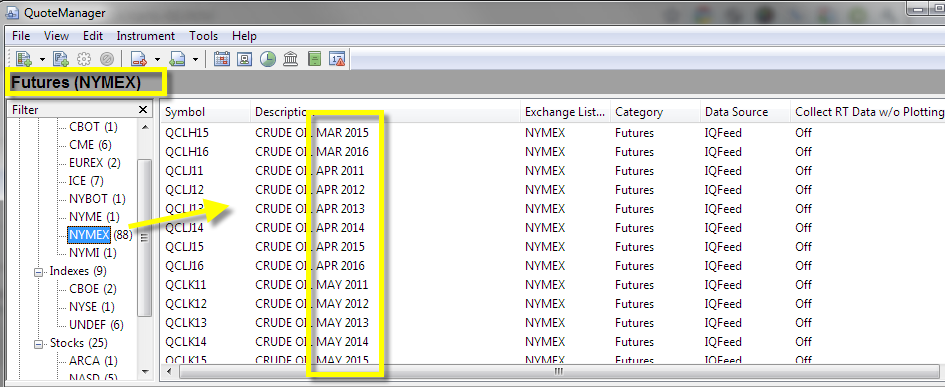This screenshot has height=387, width=945.
Task: Sort by the Data Source column header
Action: 745,112
